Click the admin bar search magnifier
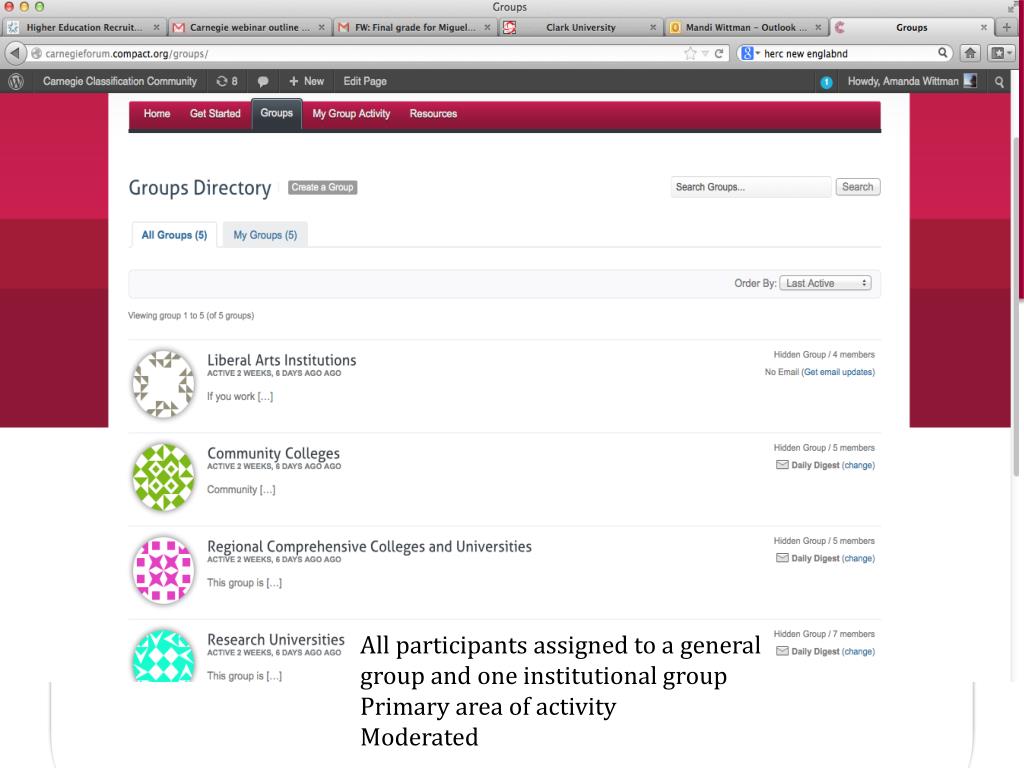 click(x=999, y=82)
